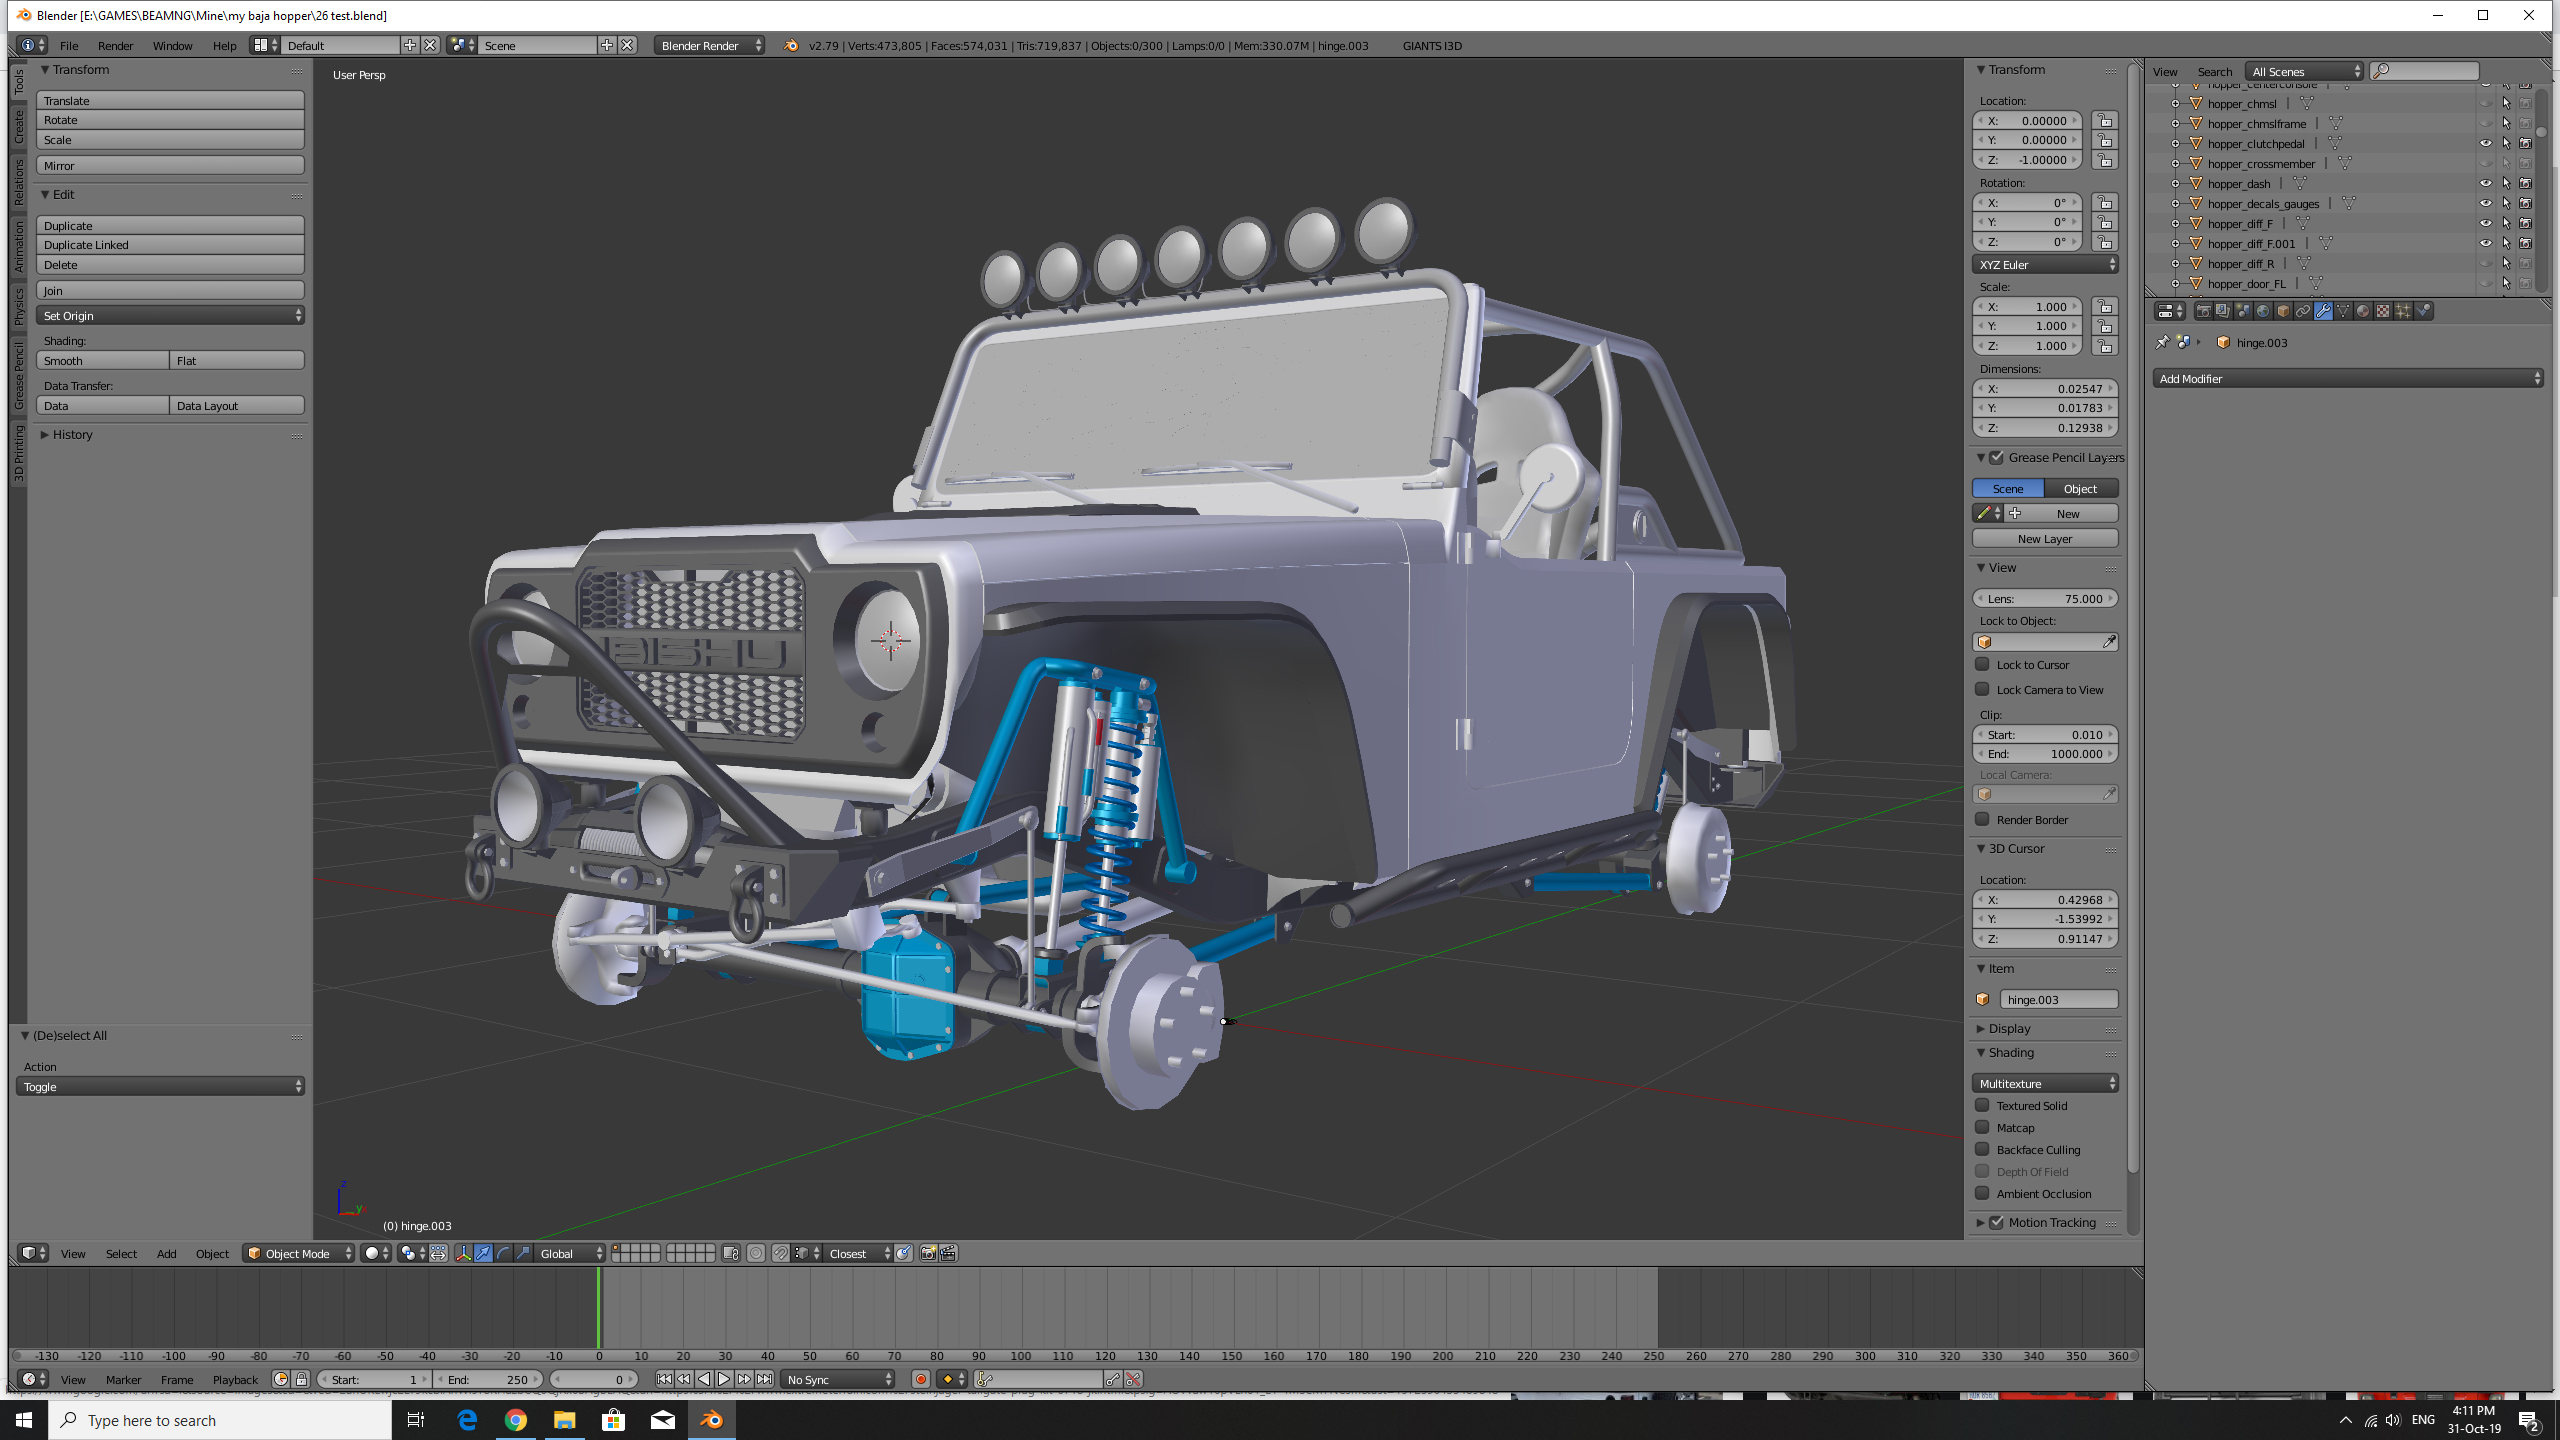Screen dimensions: 2560x1440
Task: Open the Material properties tab icon
Action: (x=2363, y=311)
